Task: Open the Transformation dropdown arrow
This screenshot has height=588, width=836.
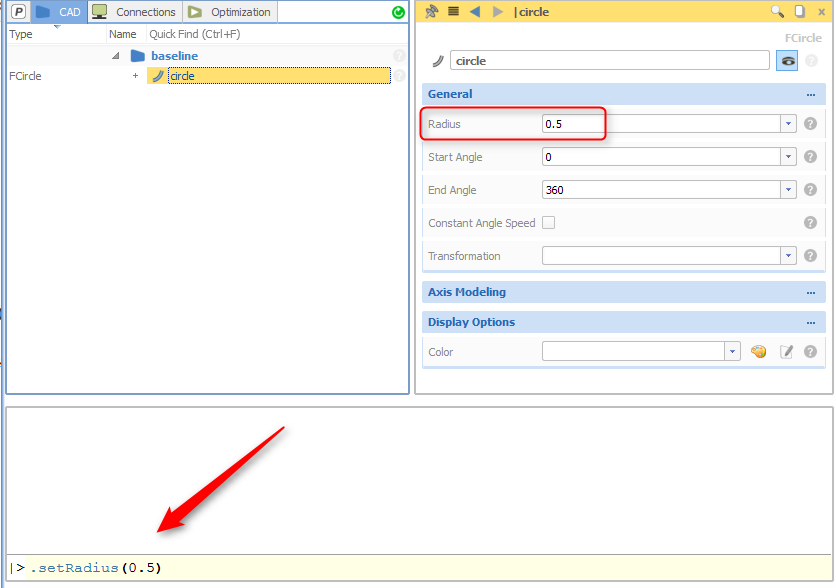Action: tap(788, 255)
